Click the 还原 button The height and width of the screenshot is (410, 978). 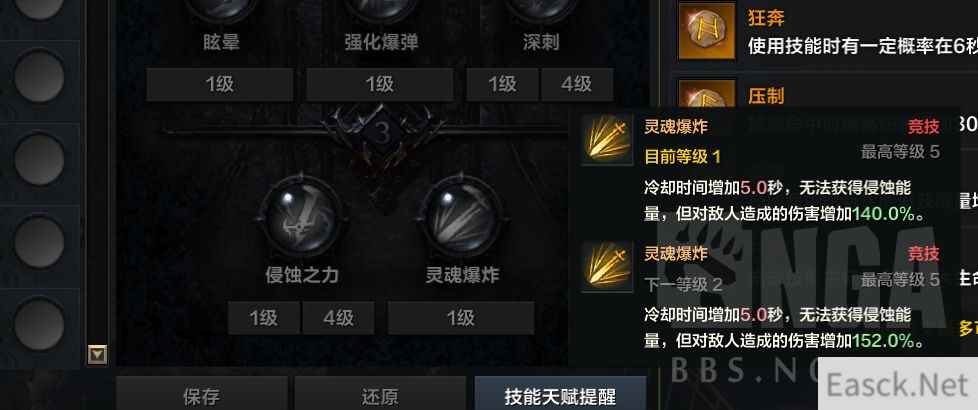click(x=380, y=395)
